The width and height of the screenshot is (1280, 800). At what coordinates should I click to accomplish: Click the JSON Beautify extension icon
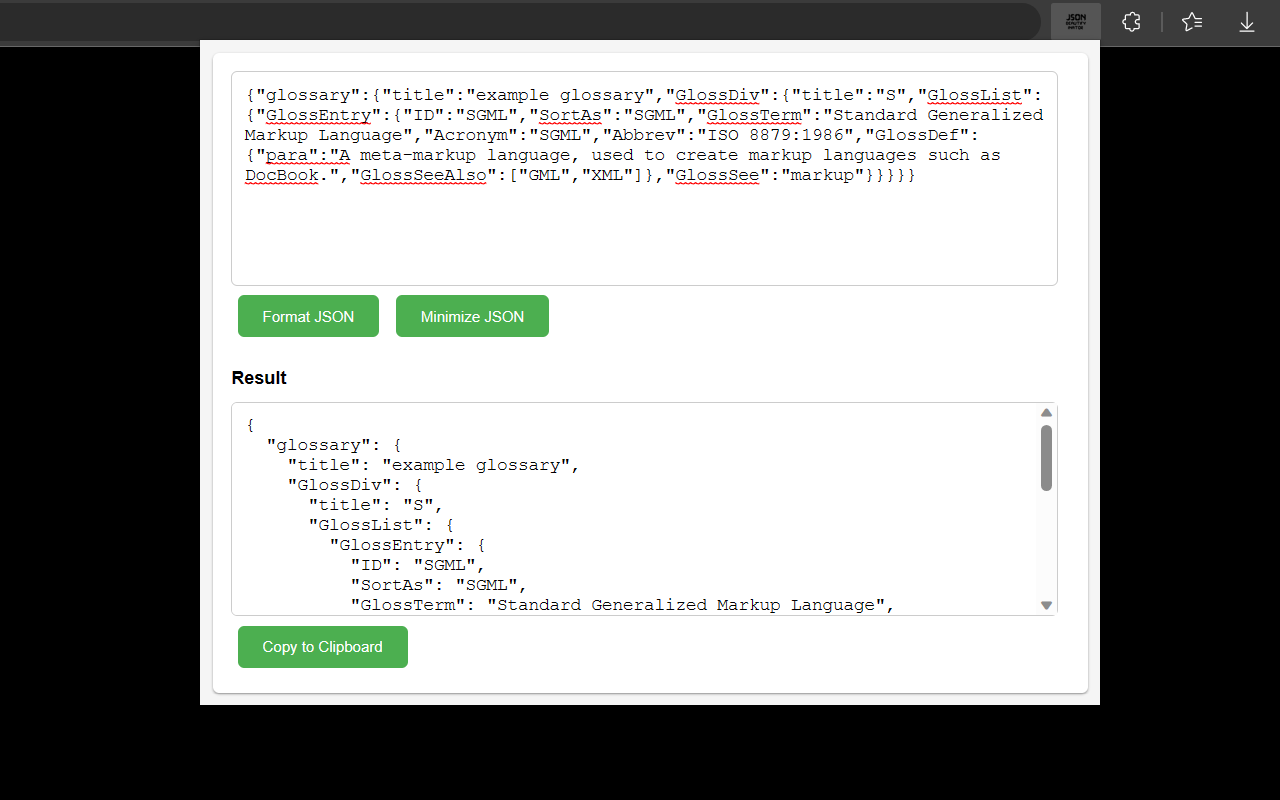point(1076,21)
